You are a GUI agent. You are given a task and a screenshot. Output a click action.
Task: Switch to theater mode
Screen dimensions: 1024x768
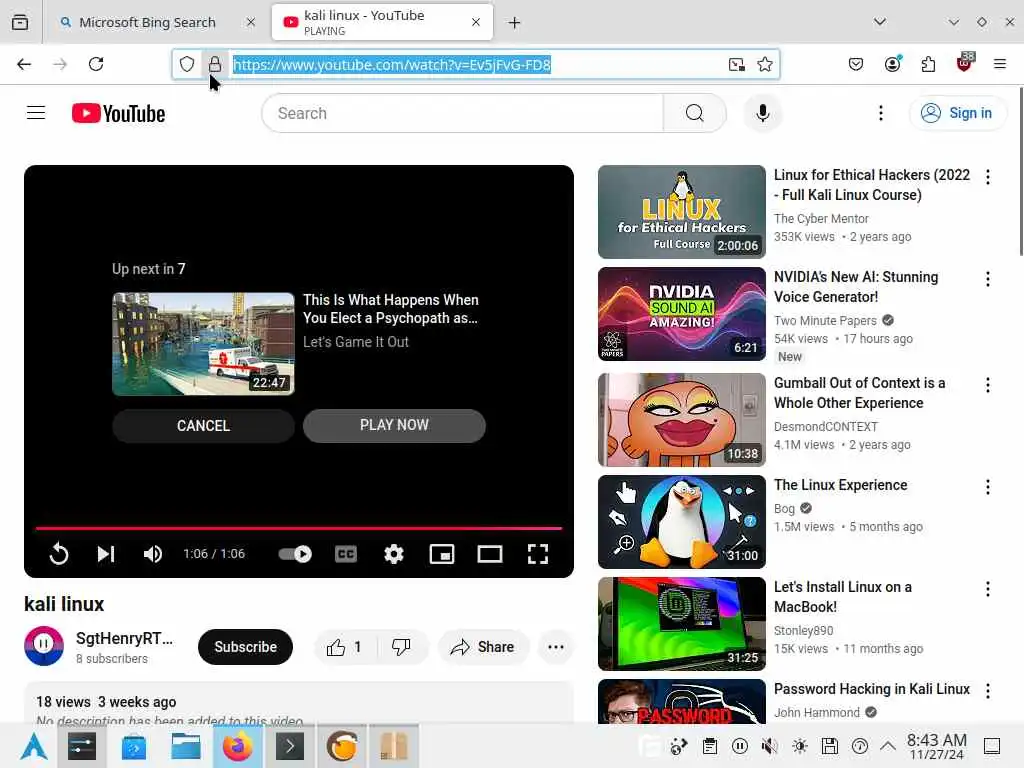pyautogui.click(x=490, y=554)
